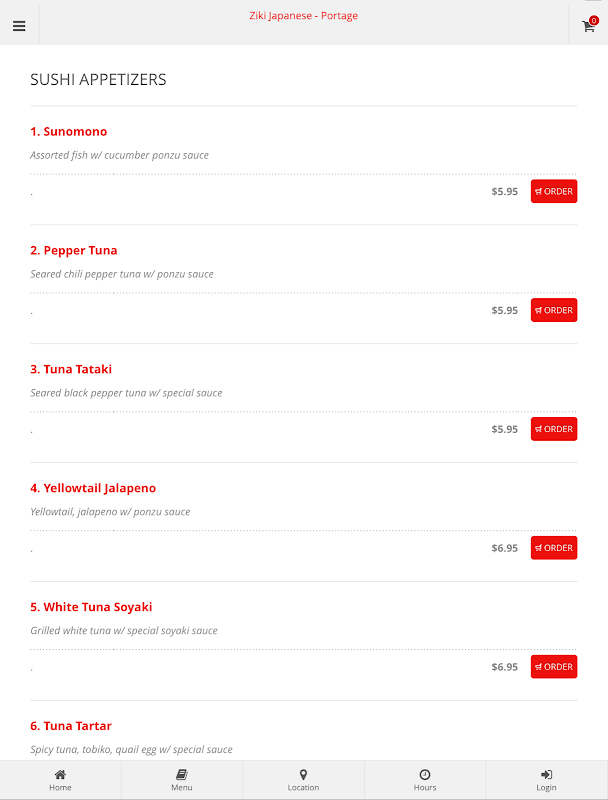Open the 3. Tuna Tataki title

(x=71, y=370)
